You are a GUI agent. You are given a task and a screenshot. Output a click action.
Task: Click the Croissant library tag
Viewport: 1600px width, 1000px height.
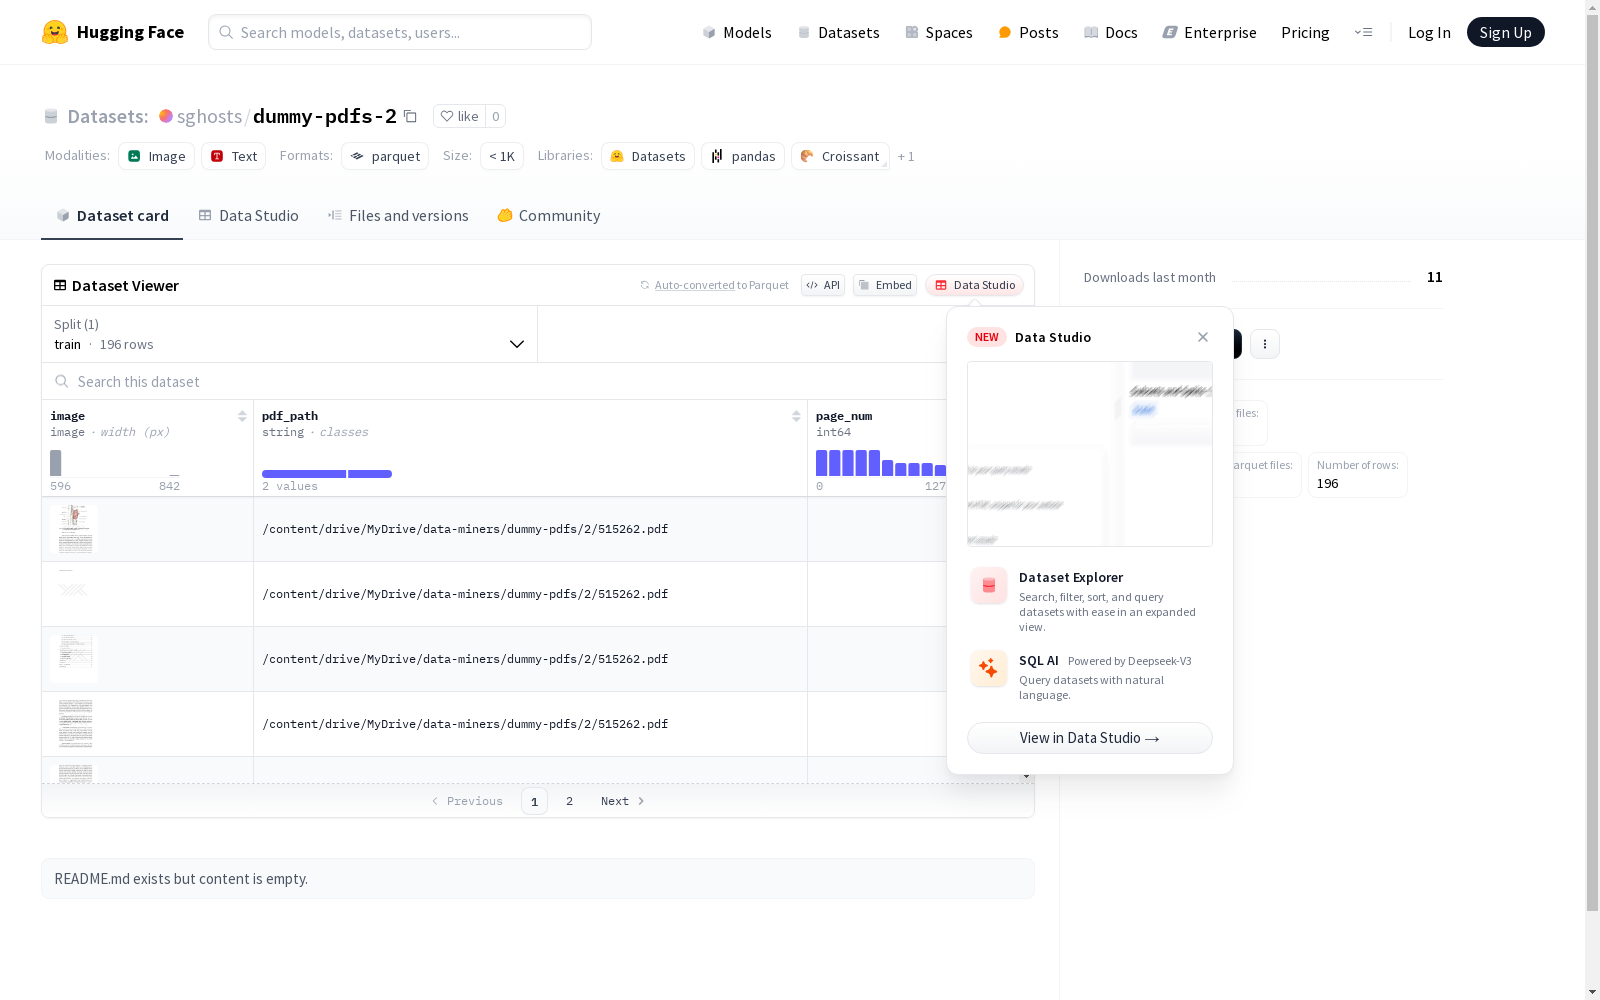(840, 156)
